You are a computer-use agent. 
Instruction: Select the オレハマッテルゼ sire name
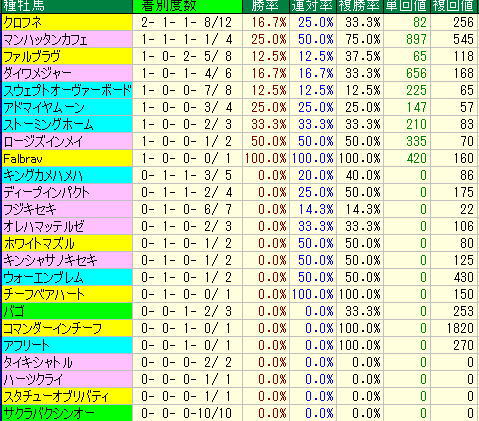coord(44,226)
